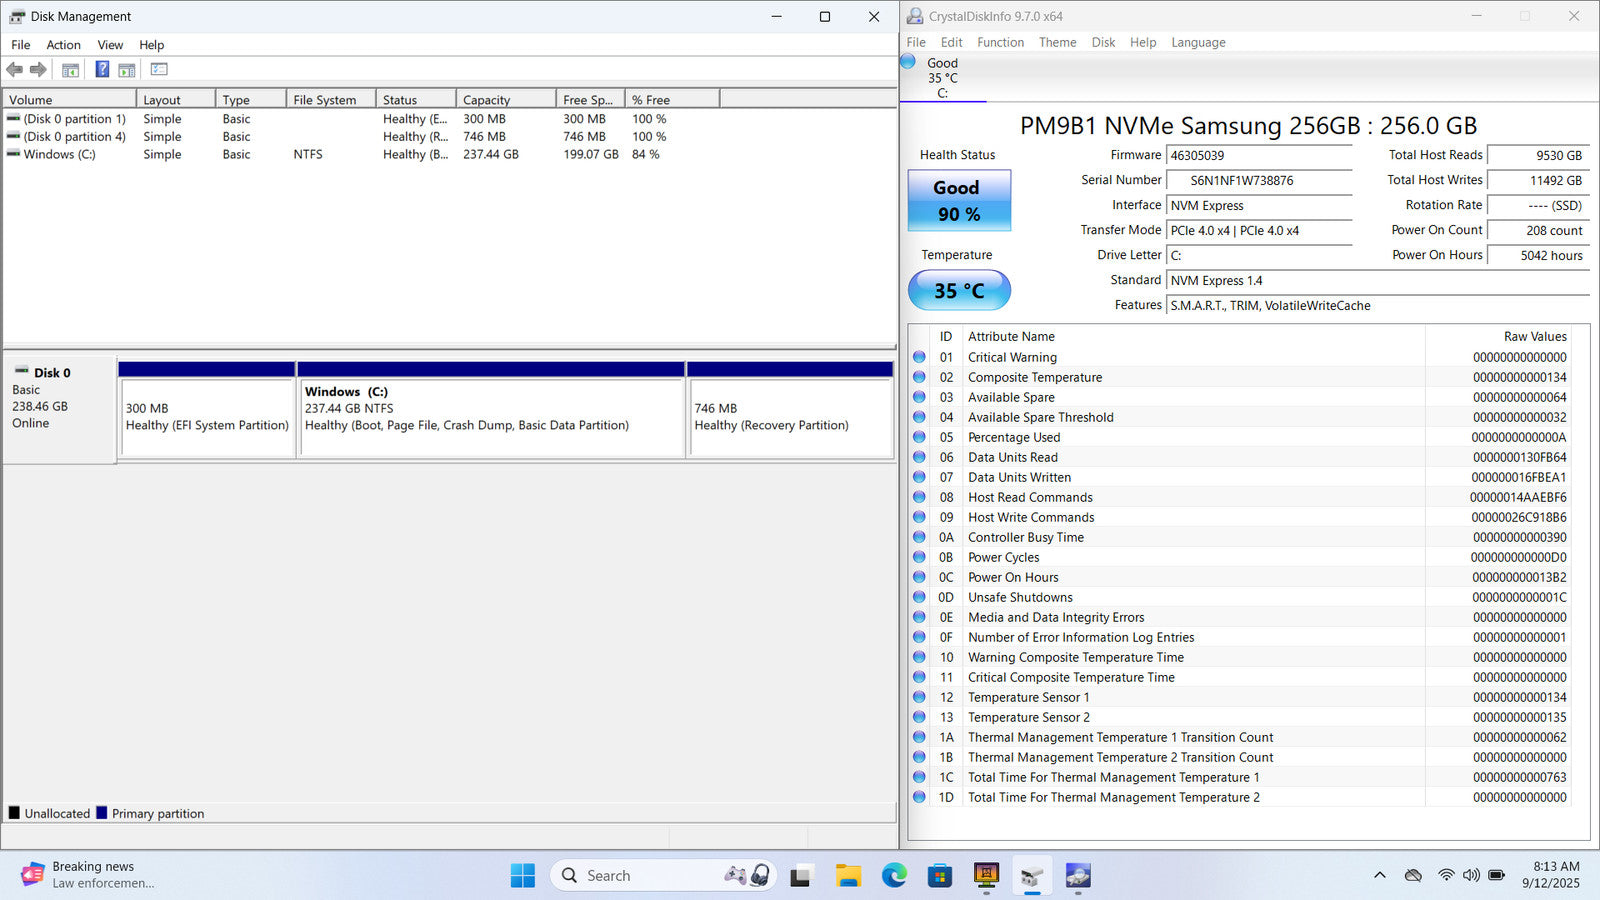Toggle the Show/Hide Console Tree toolbar icon
This screenshot has width=1600, height=900.
tap(70, 70)
